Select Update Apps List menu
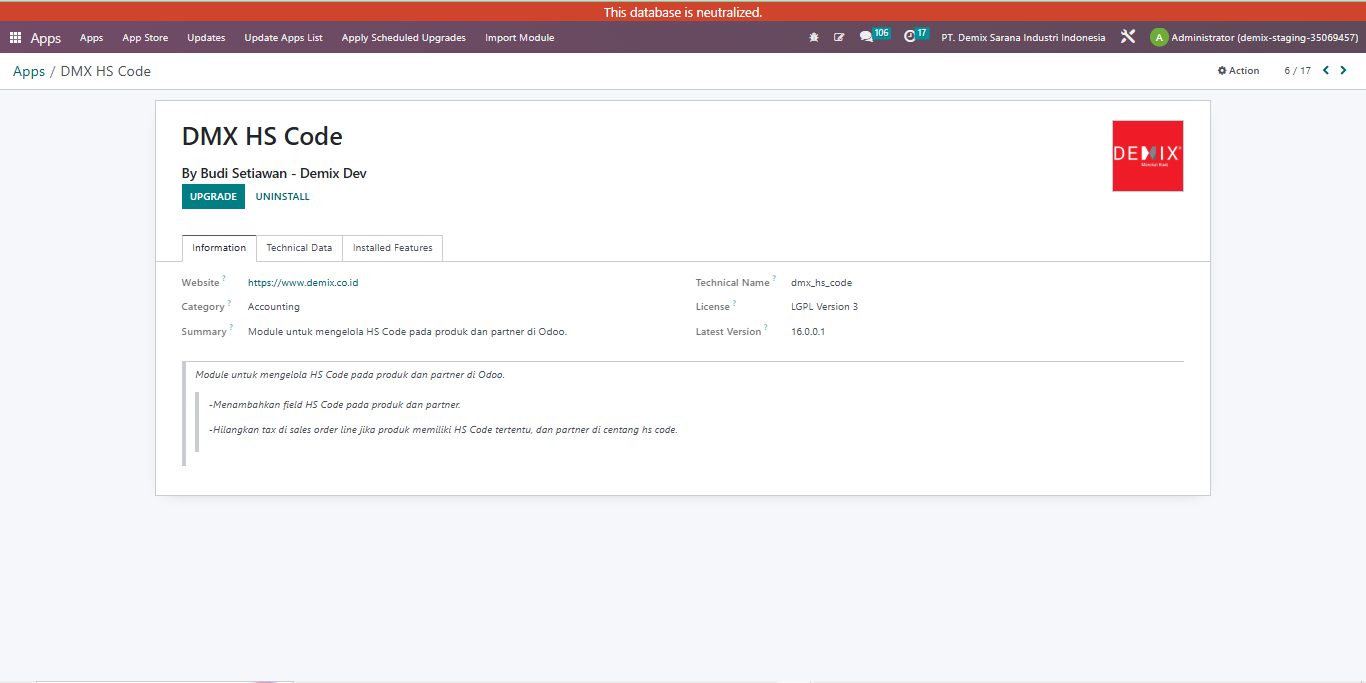Viewport: 1366px width, 683px height. coord(283,38)
